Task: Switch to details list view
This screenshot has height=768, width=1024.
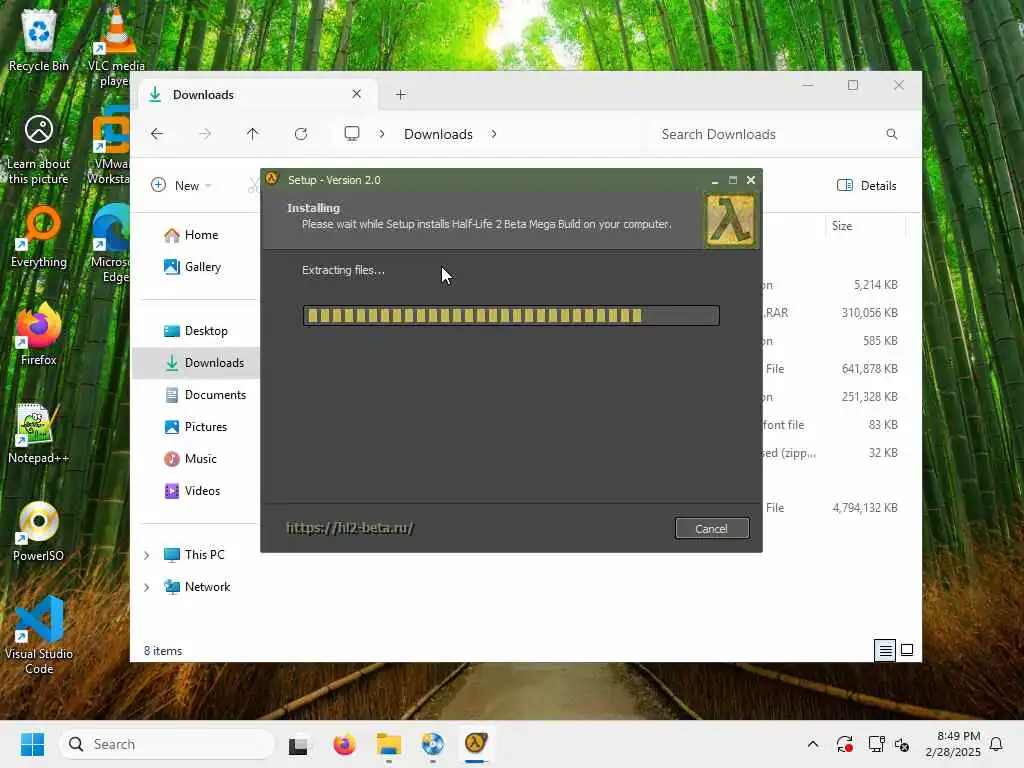Action: click(886, 650)
